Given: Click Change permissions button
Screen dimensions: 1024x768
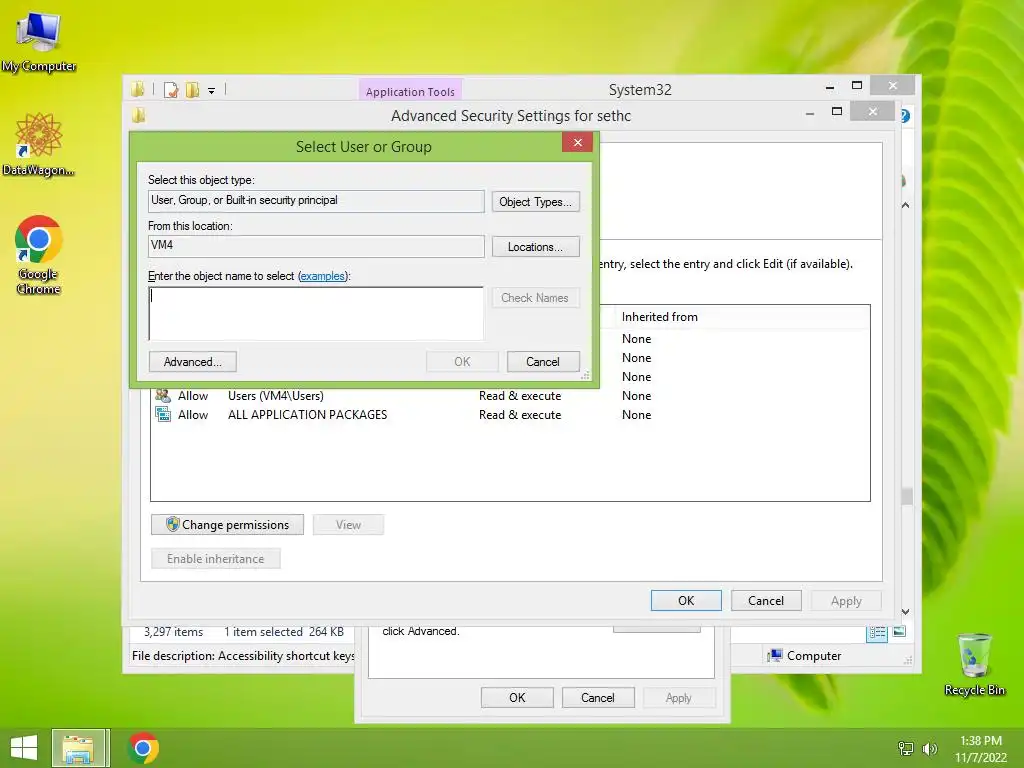Looking at the screenshot, I should click(x=227, y=525).
